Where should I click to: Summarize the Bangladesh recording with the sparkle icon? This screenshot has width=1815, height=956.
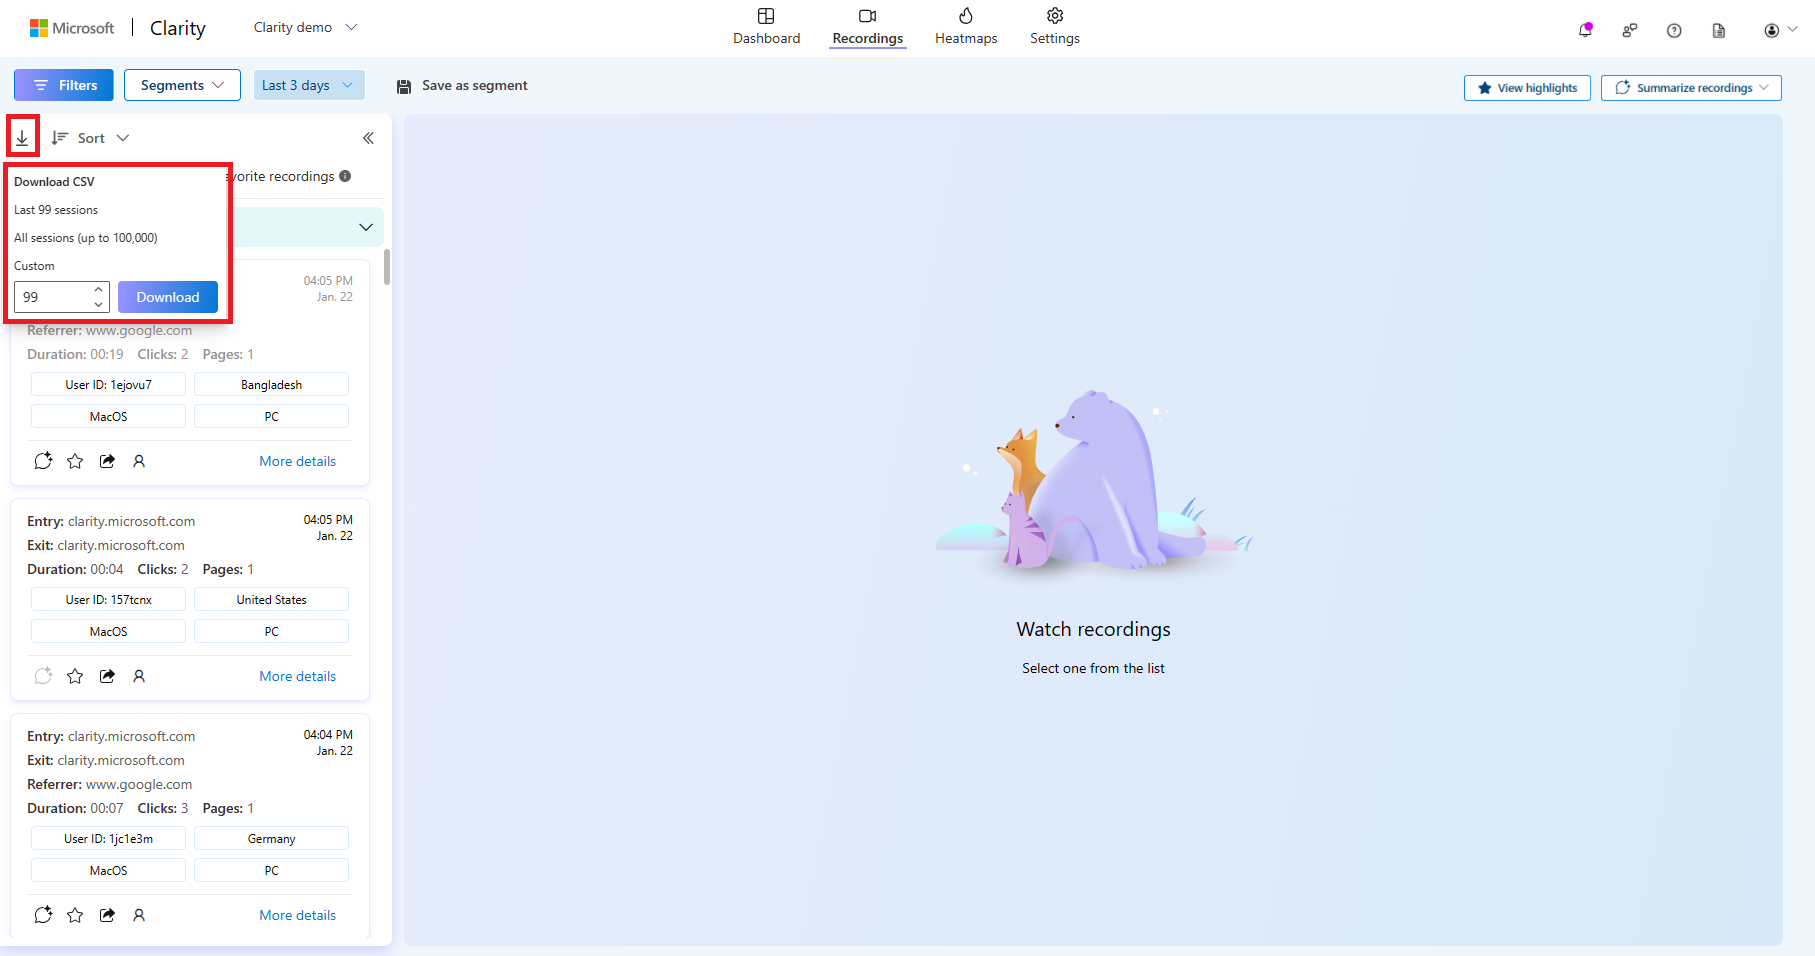[x=43, y=461]
